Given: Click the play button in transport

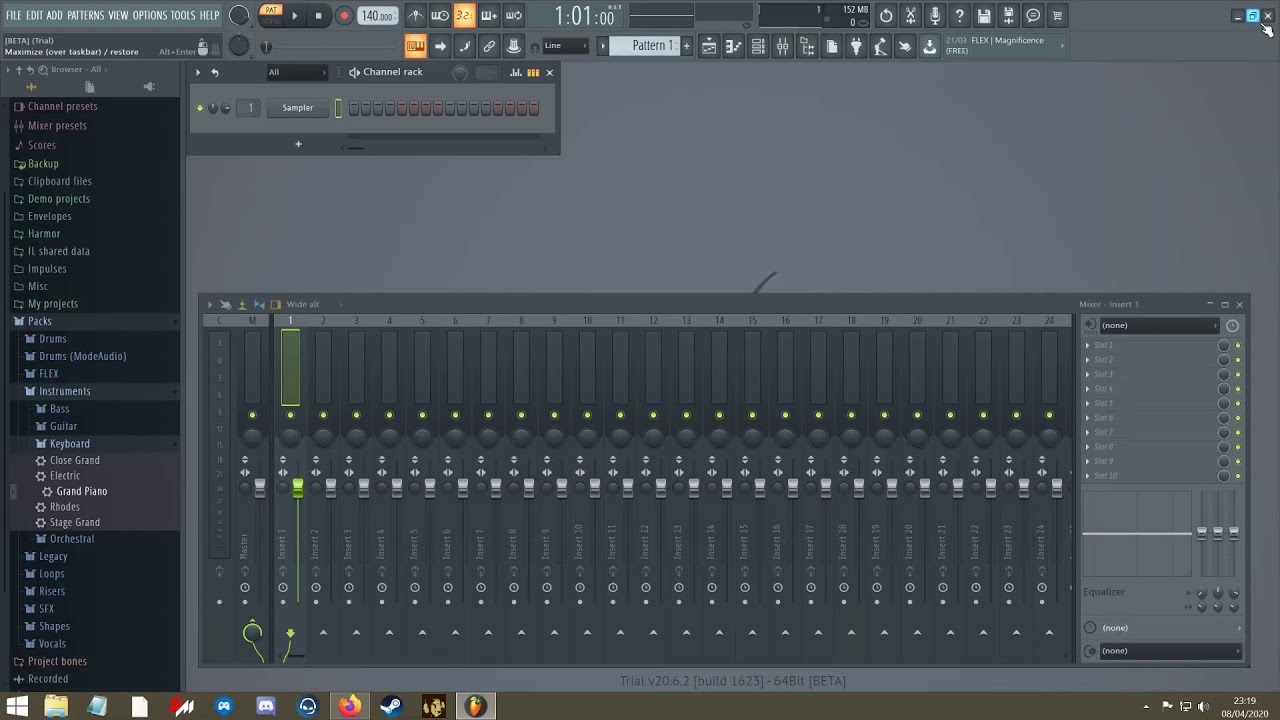Looking at the screenshot, I should pyautogui.click(x=294, y=15).
